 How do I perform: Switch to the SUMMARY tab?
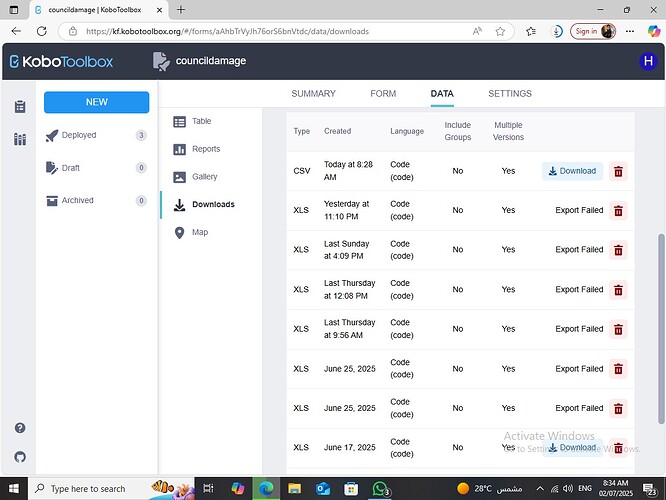[313, 93]
